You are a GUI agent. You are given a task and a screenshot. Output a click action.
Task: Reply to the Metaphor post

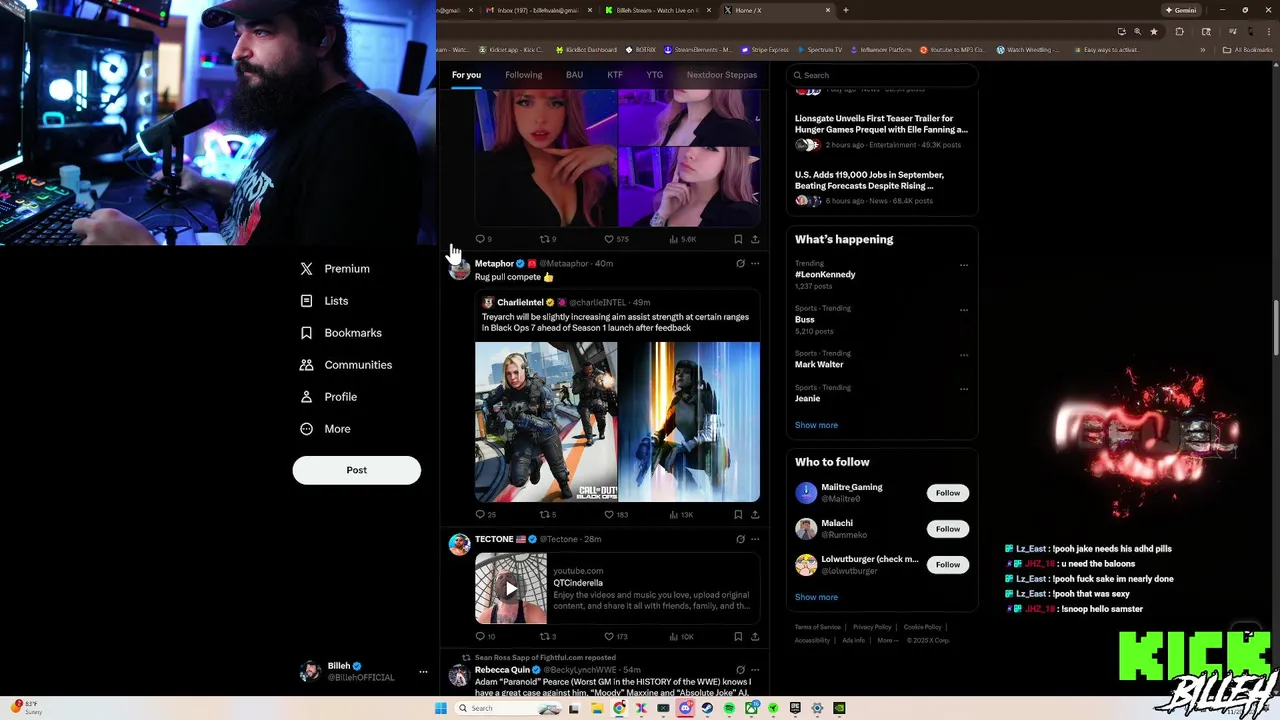[485, 515]
